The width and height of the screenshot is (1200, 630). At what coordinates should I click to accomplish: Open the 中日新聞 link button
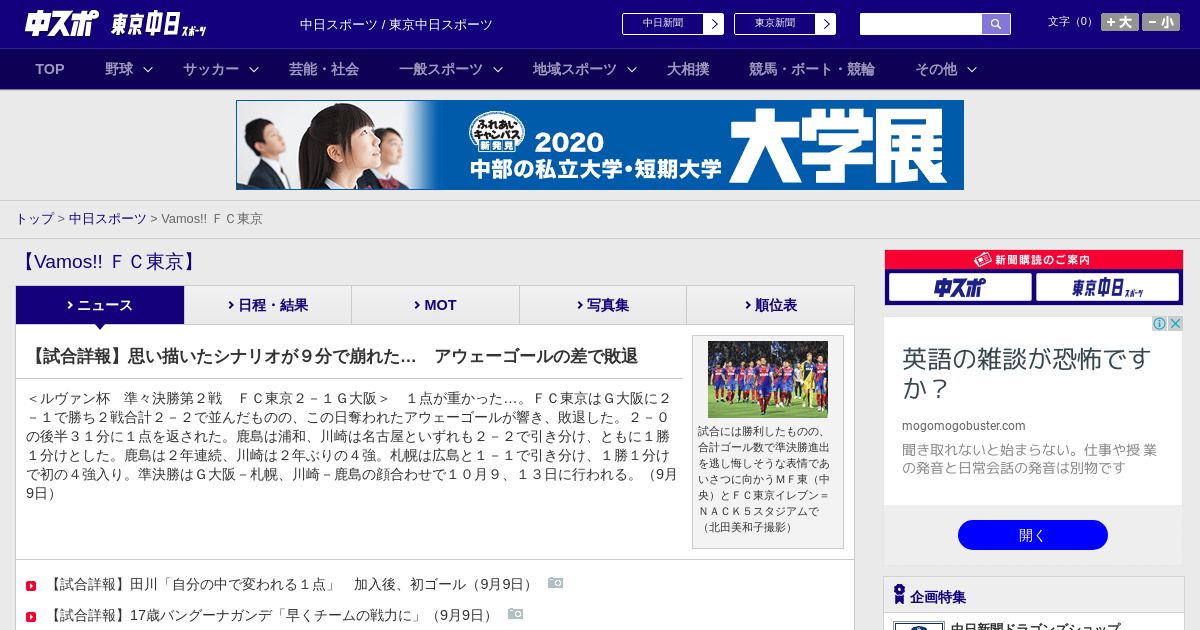(663, 24)
